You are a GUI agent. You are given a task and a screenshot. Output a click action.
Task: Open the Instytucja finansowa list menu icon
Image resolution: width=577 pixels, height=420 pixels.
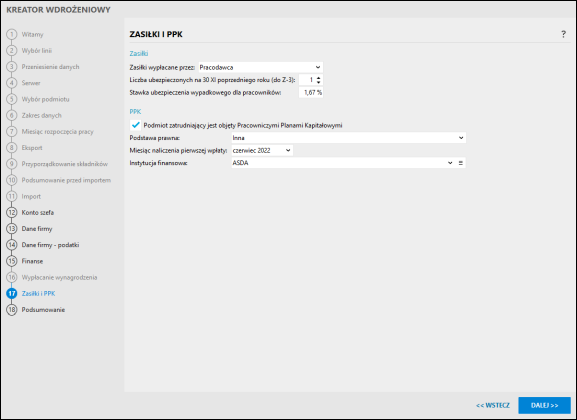pos(461,163)
